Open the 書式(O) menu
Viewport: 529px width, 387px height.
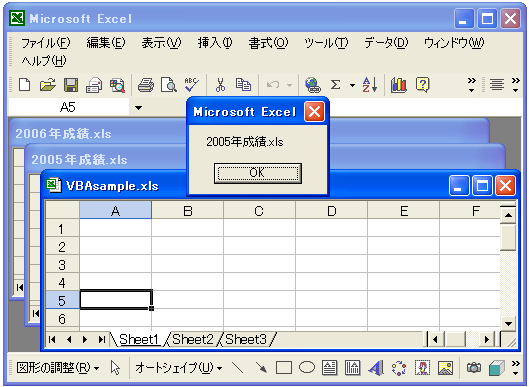pos(268,43)
